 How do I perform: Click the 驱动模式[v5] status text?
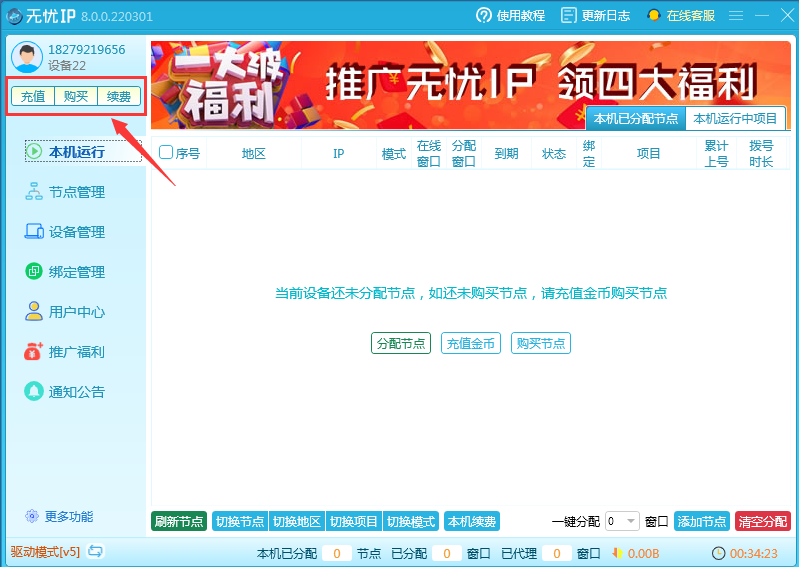tap(45, 552)
